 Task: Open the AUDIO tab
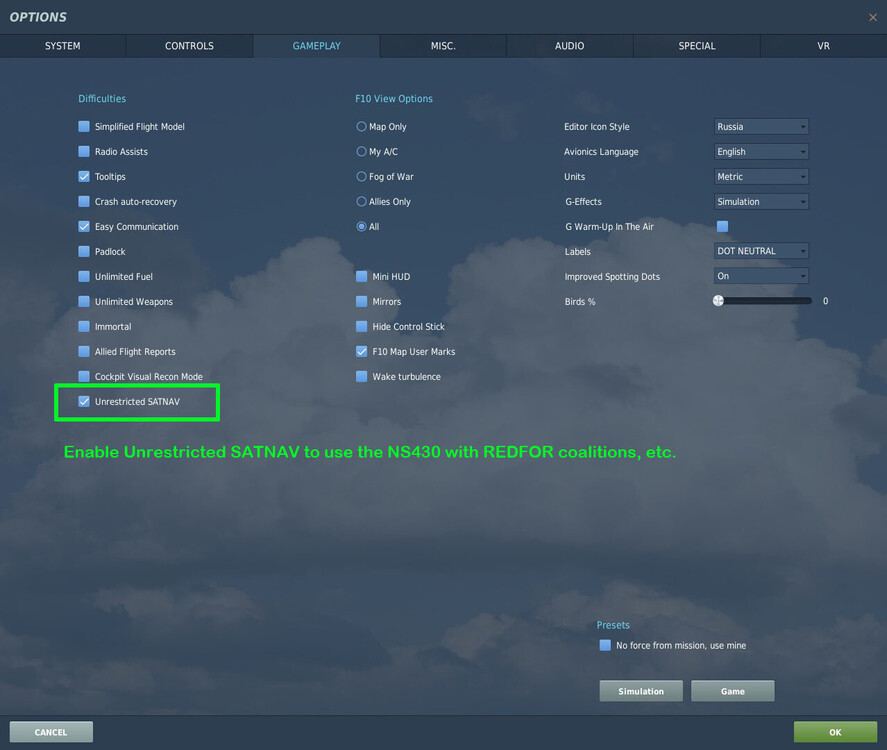tap(570, 46)
